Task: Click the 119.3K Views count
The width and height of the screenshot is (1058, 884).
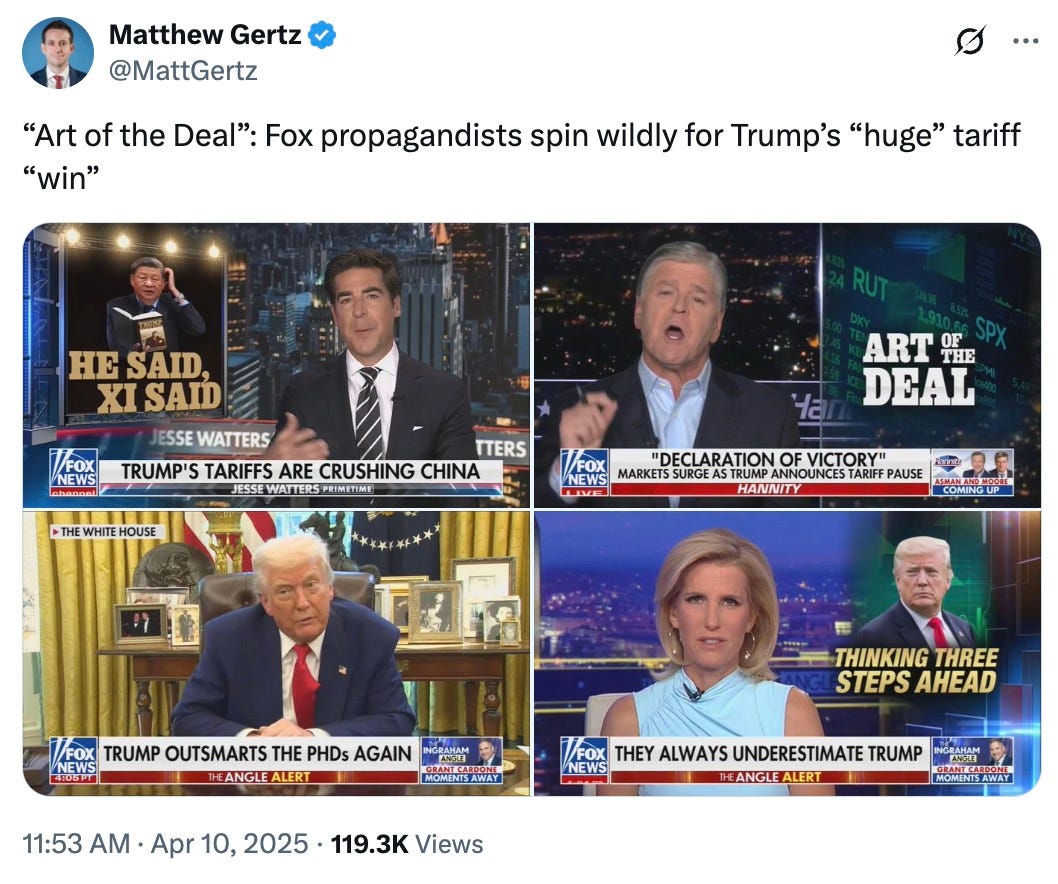Action: [407, 844]
